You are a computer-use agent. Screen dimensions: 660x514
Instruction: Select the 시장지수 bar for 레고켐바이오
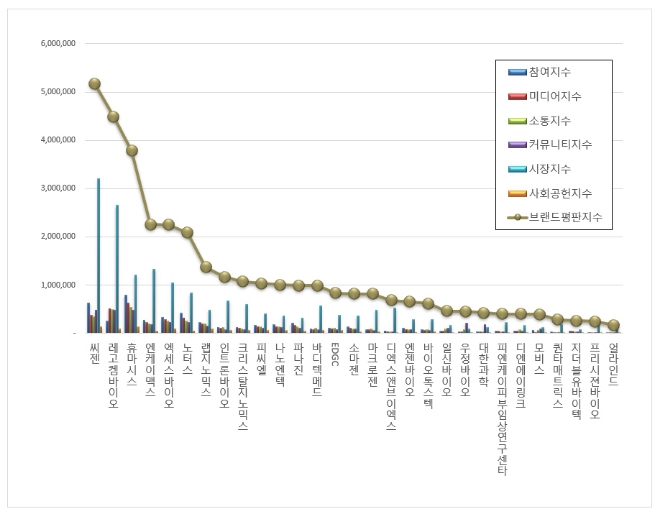117,269
